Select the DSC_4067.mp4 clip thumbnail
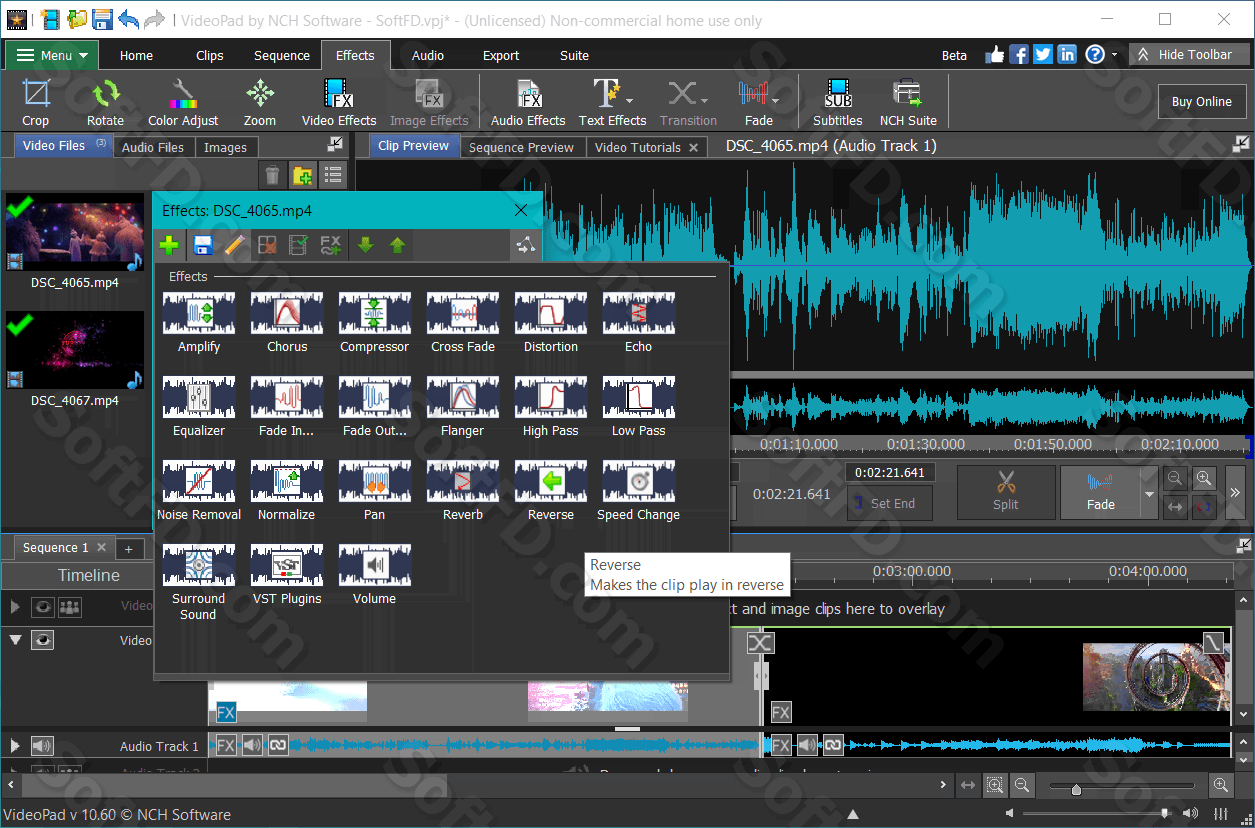Viewport: 1255px width, 828px height. (x=75, y=350)
